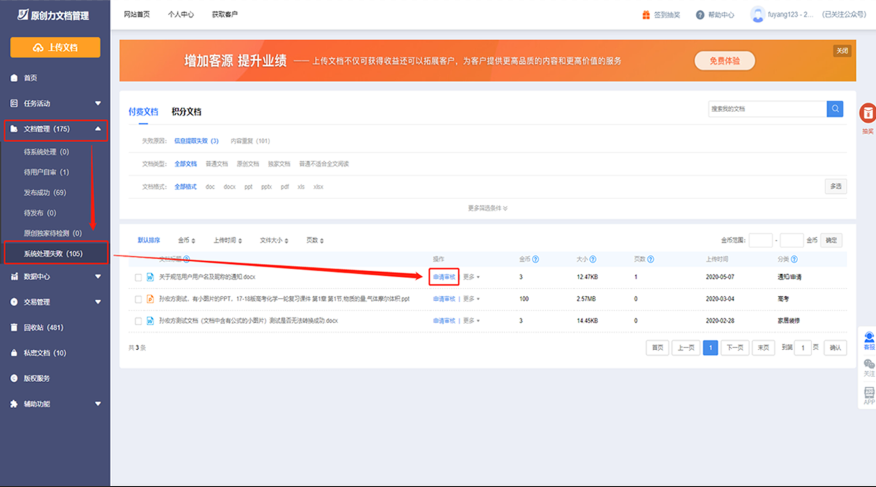Click the orange 上传文档 button

point(55,47)
